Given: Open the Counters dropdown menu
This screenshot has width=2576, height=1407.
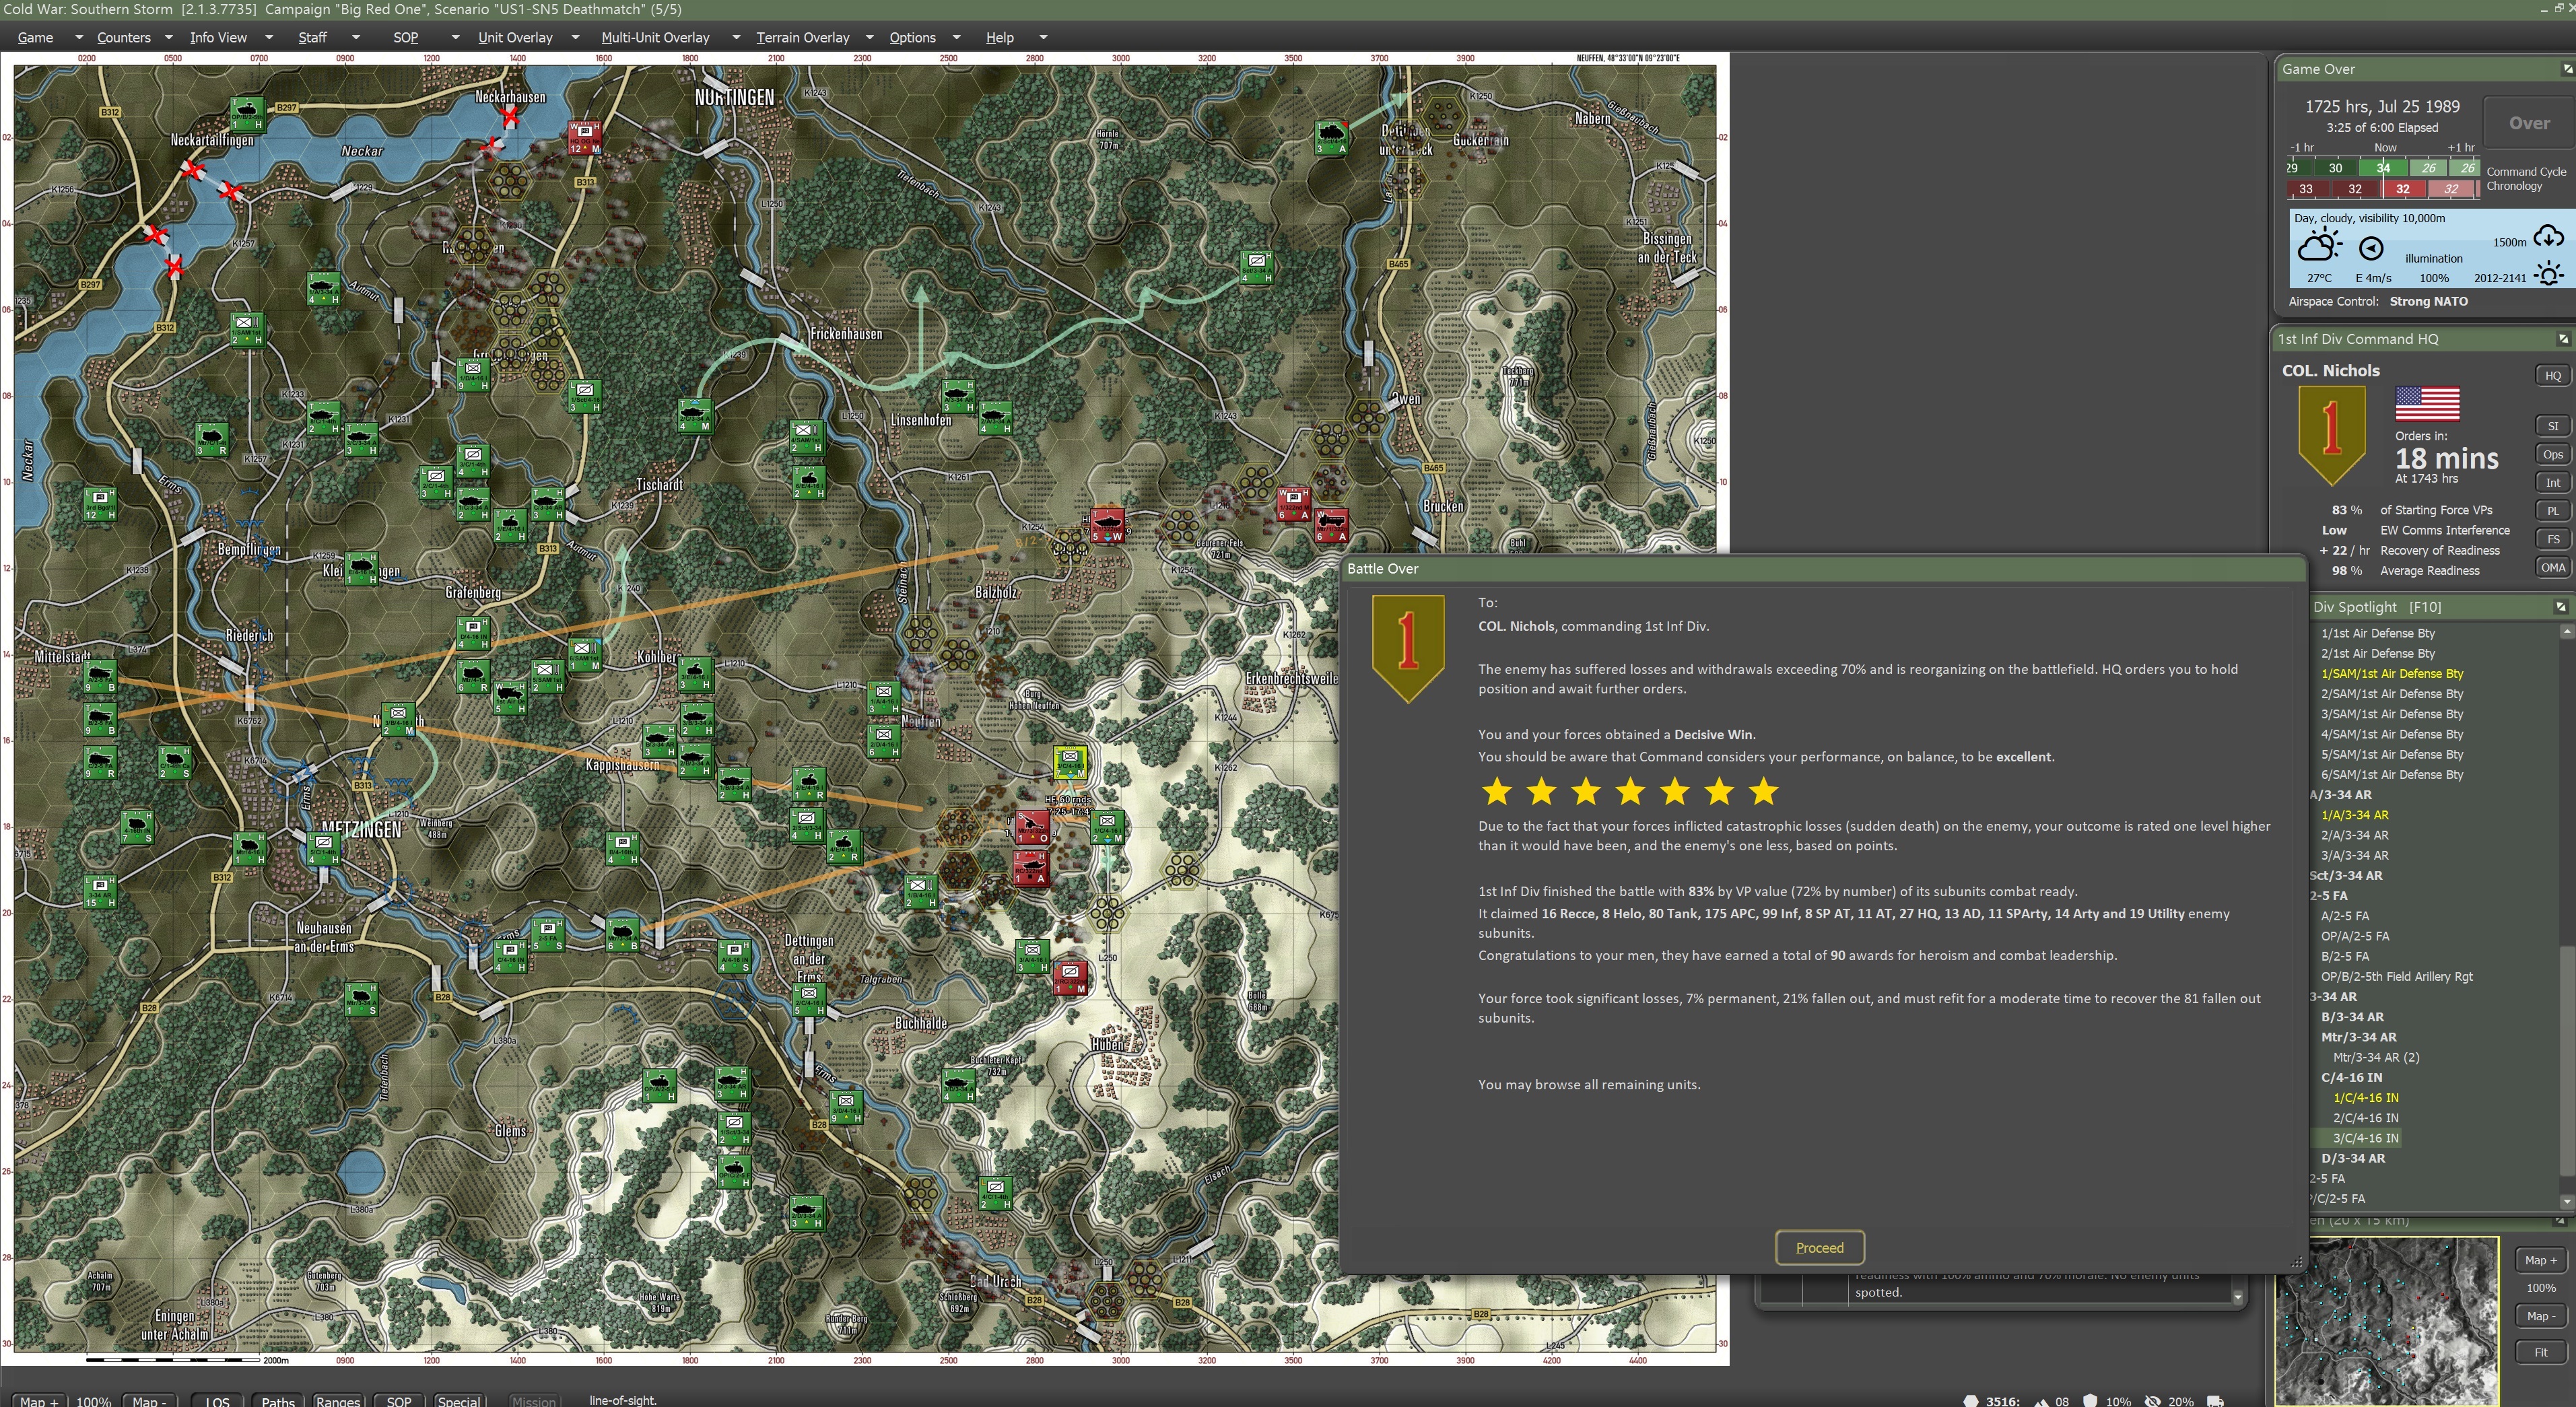Looking at the screenshot, I should point(124,37).
